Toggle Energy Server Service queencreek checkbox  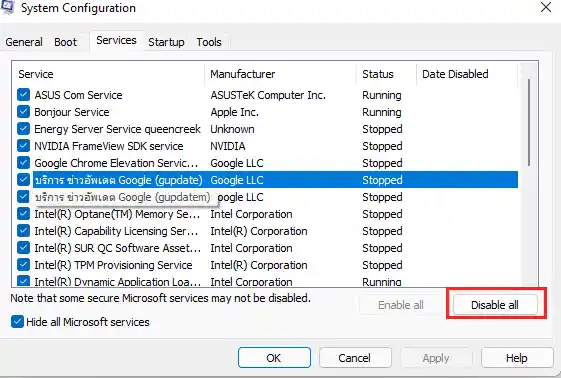coord(23,129)
